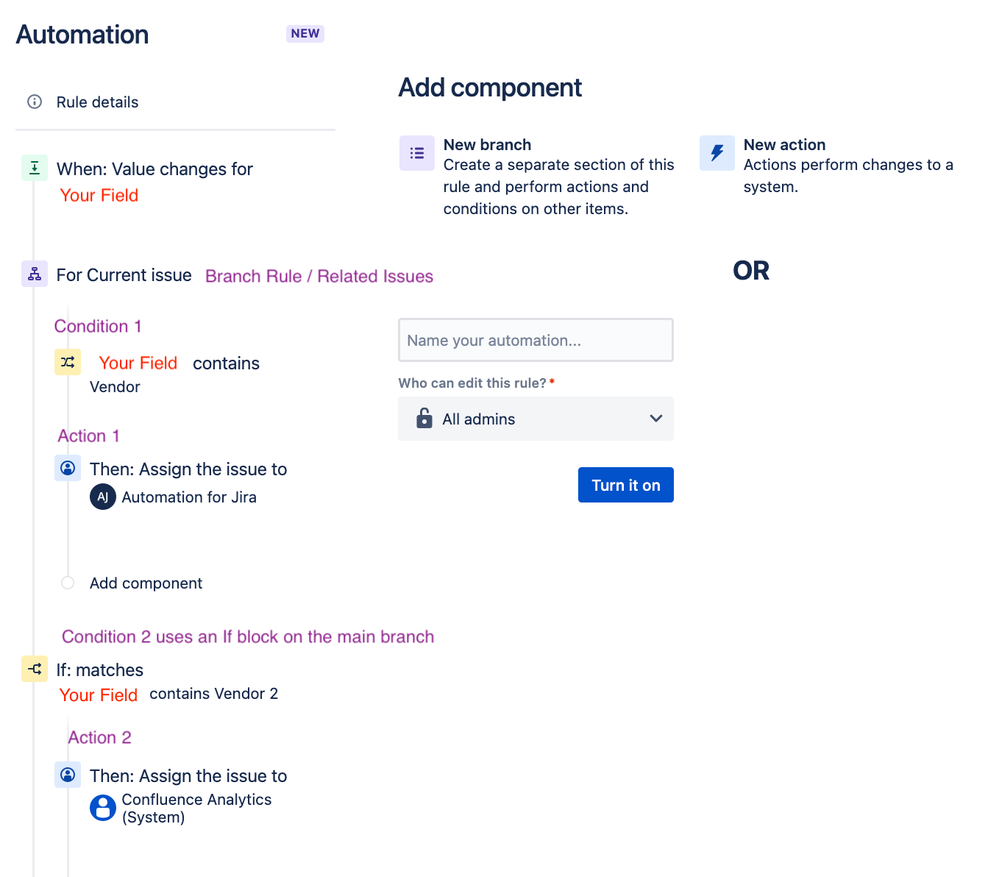Click the New branch list icon

pos(417,153)
